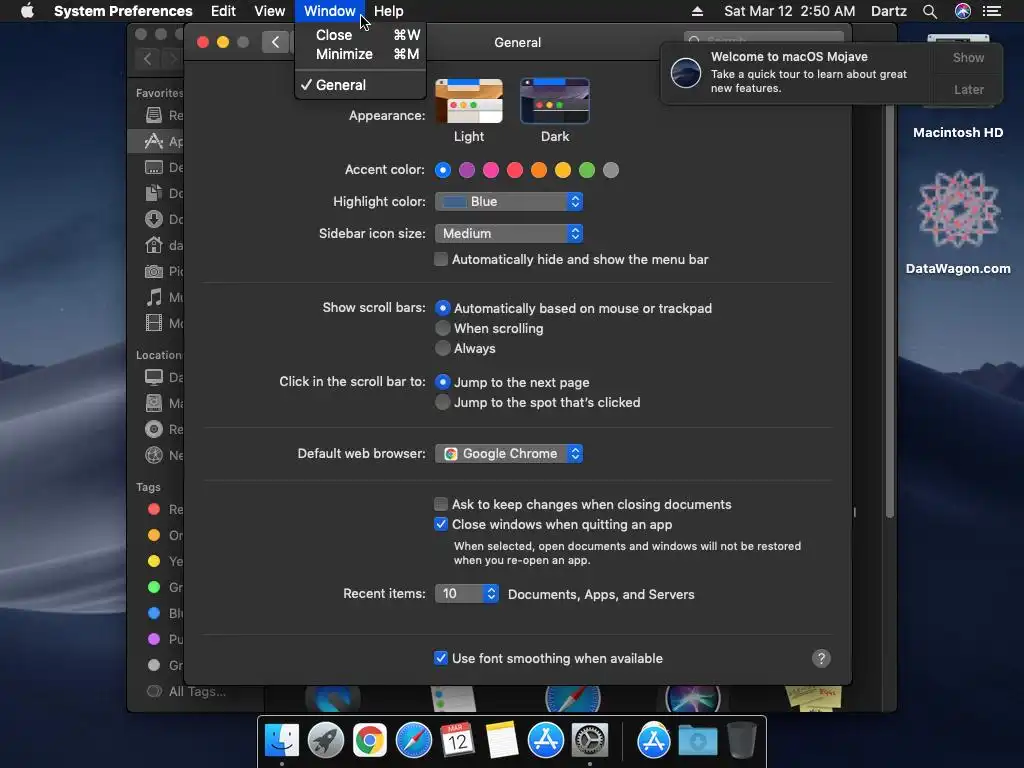Screen dimensions: 1024x768
Task: Select General in the Window menu
Action: point(360,85)
